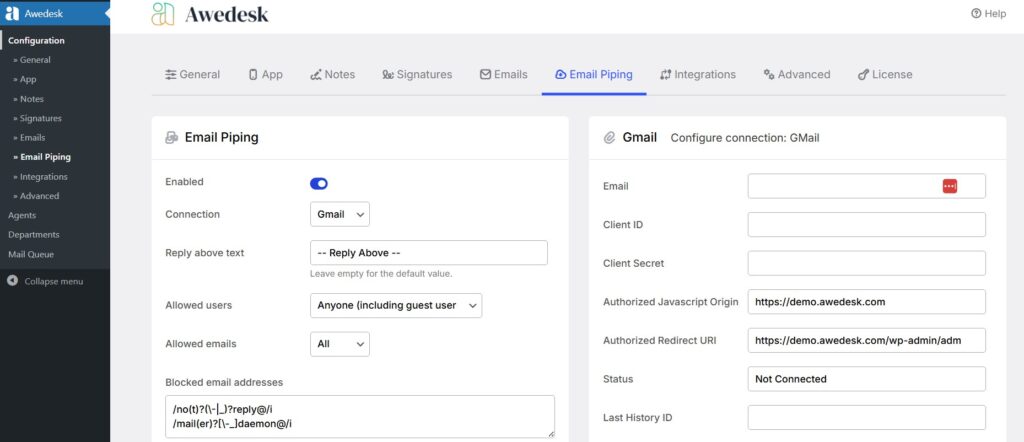
Task: Open Agents in the sidebar
Action: tap(22, 215)
